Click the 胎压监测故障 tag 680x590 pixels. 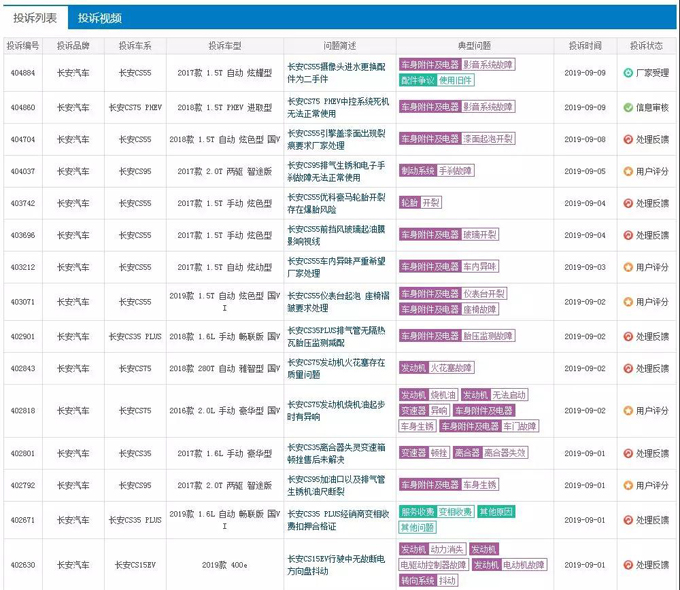[x=488, y=336]
